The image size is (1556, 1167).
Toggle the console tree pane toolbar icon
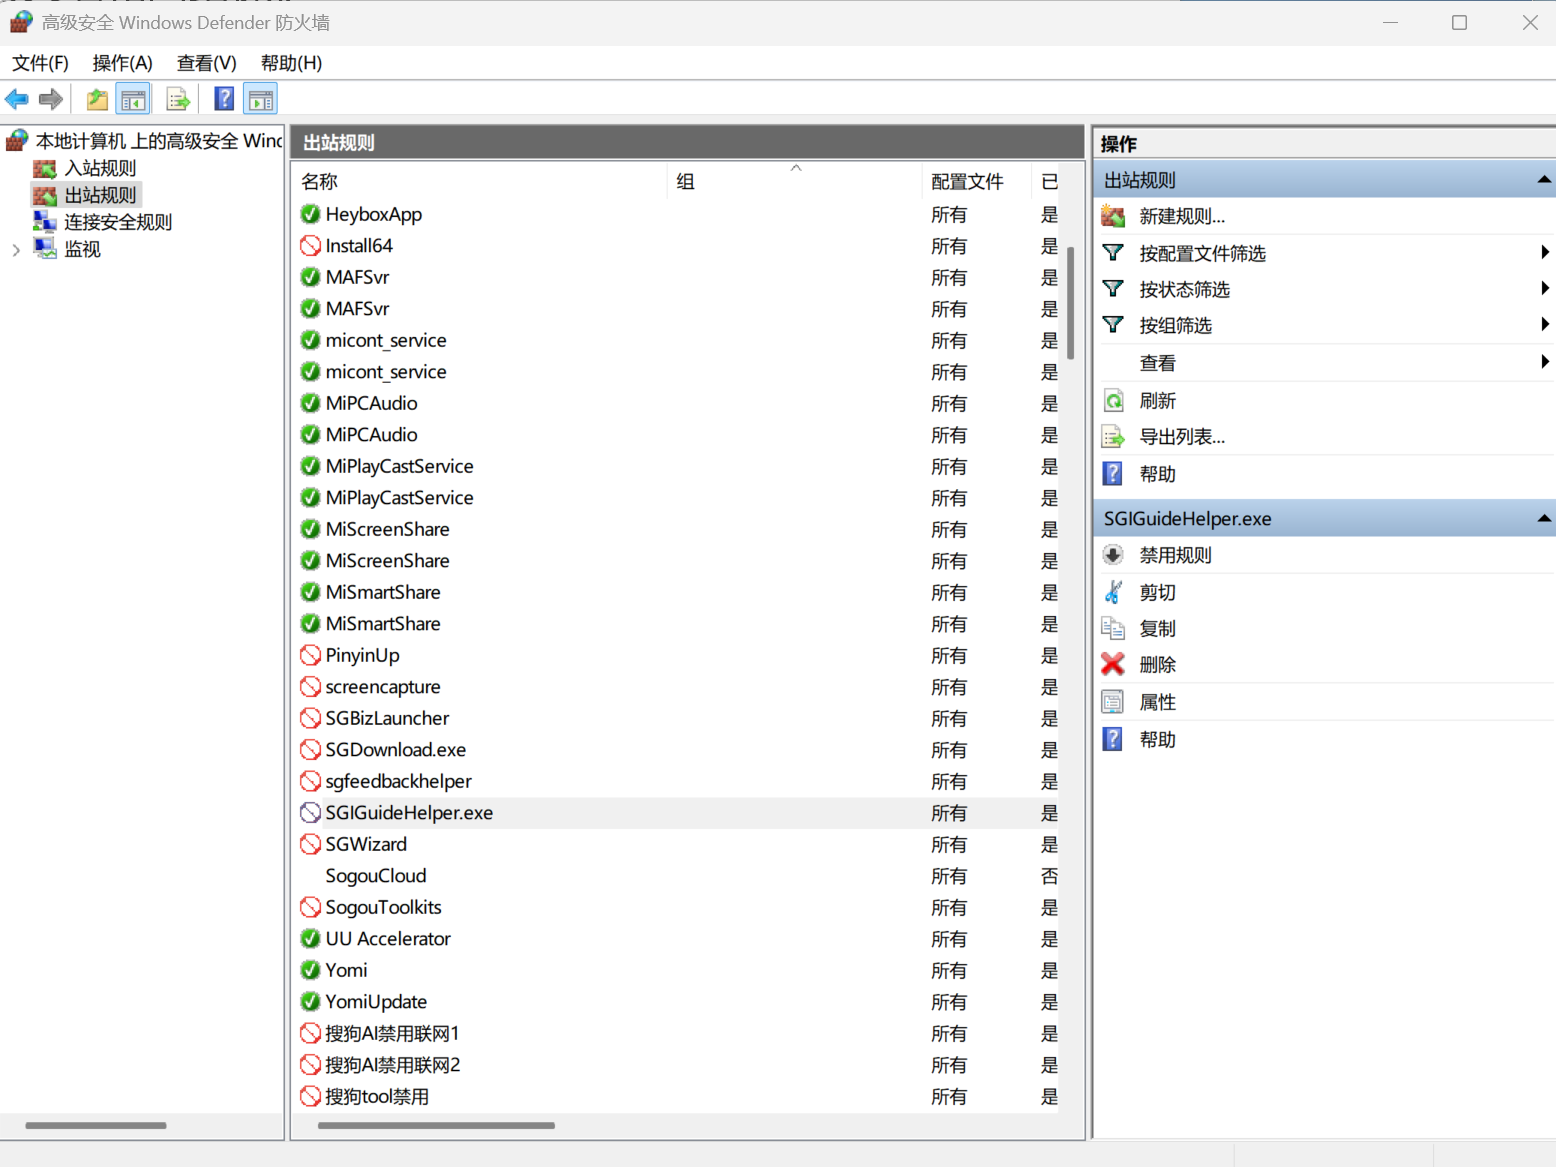133,99
